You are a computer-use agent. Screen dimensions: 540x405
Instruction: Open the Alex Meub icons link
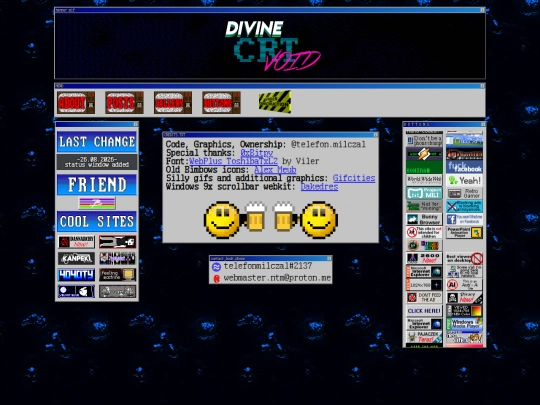pos(275,170)
